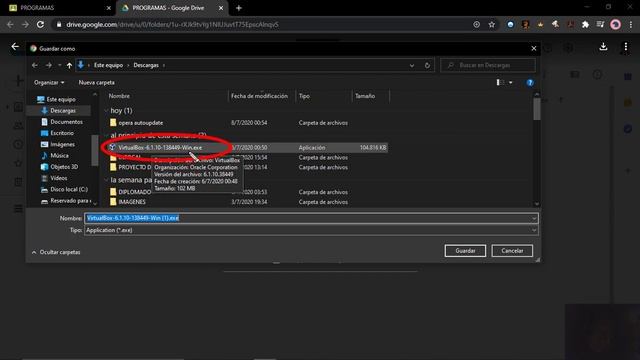This screenshot has height=360, width=640.
Task: Click the address bar URL
Action: tap(172, 24)
